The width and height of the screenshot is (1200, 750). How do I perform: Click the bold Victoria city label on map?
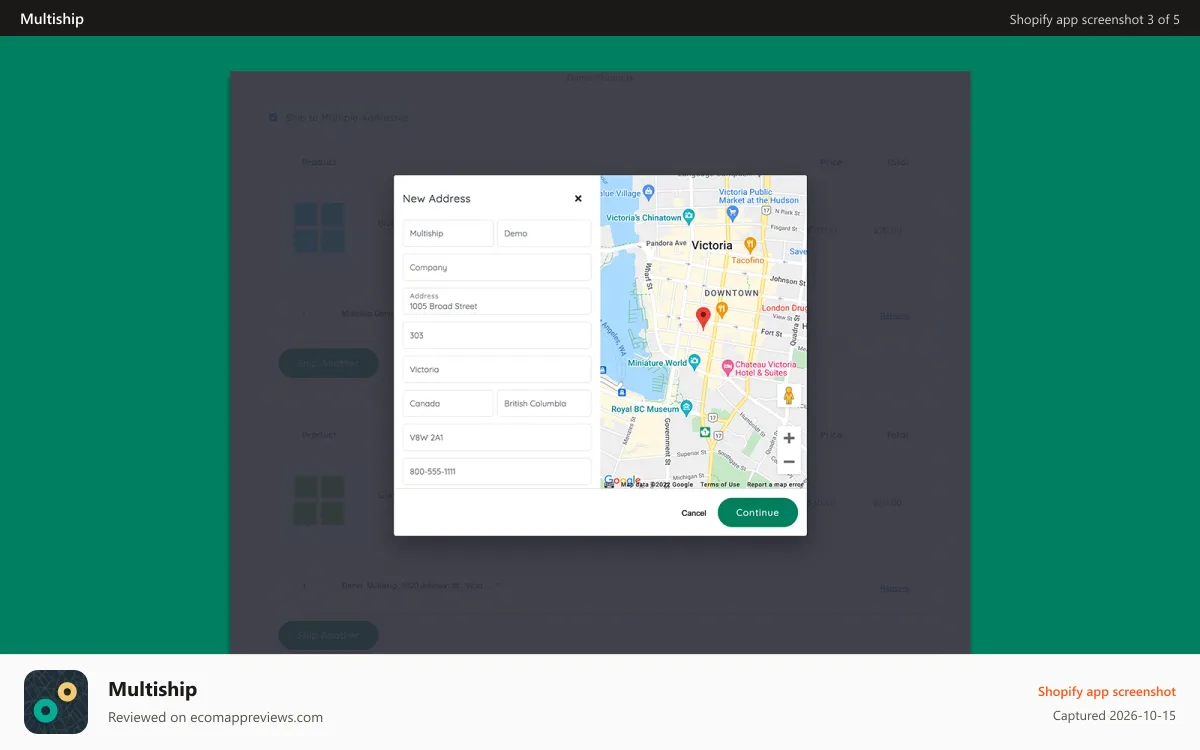(712, 245)
